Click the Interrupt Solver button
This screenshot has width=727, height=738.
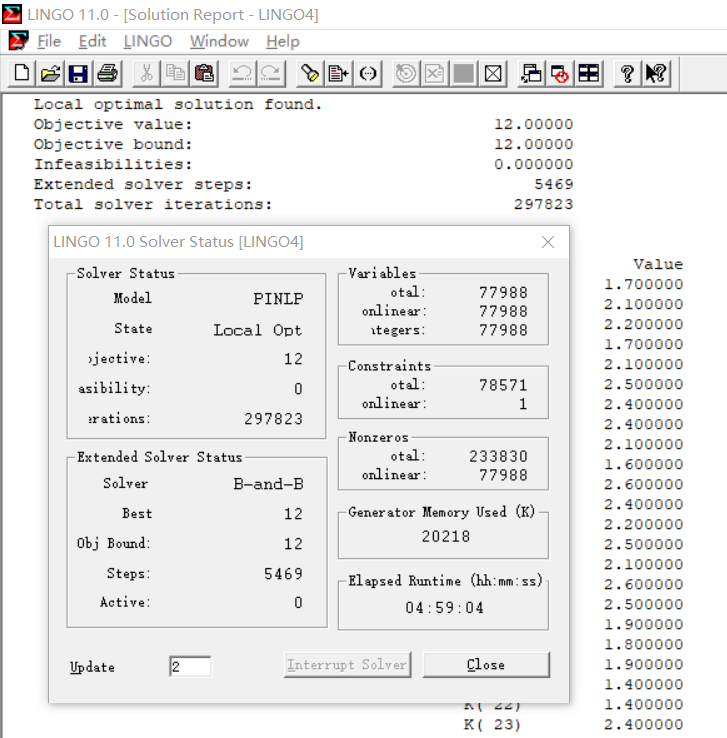coord(347,665)
